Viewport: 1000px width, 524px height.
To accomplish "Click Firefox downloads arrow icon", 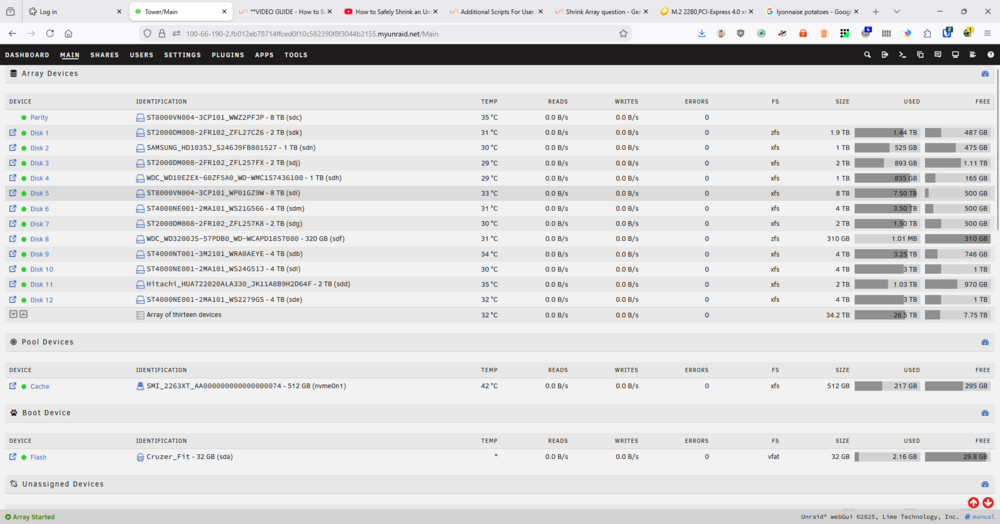I will pos(702,33).
